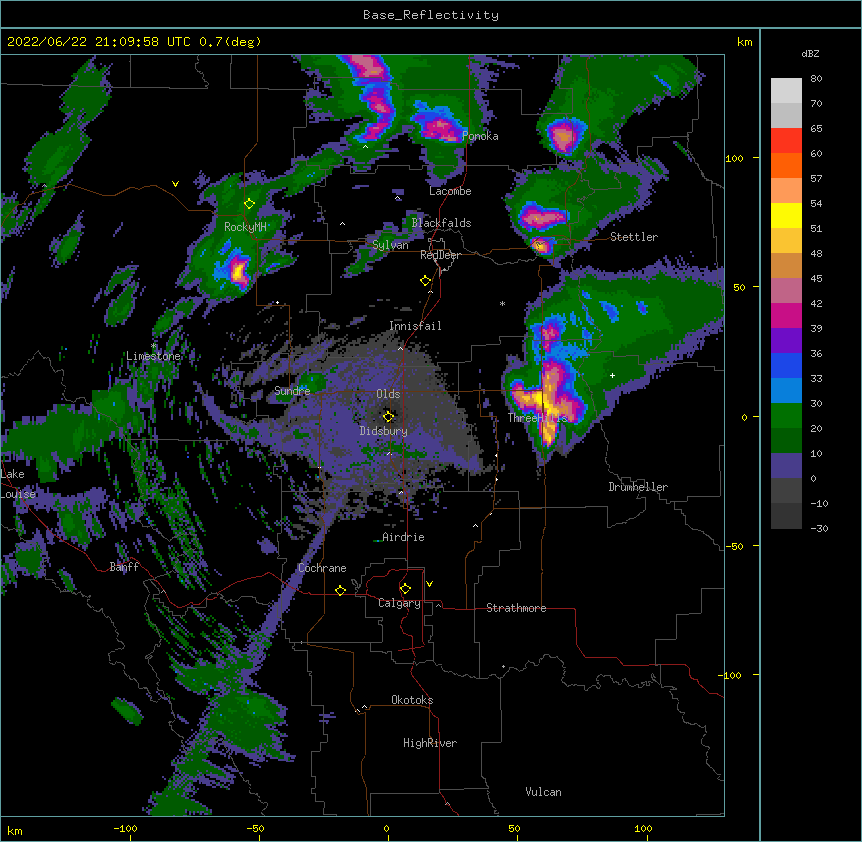Click the Drumheller label
The height and width of the screenshot is (842, 862).
638,487
